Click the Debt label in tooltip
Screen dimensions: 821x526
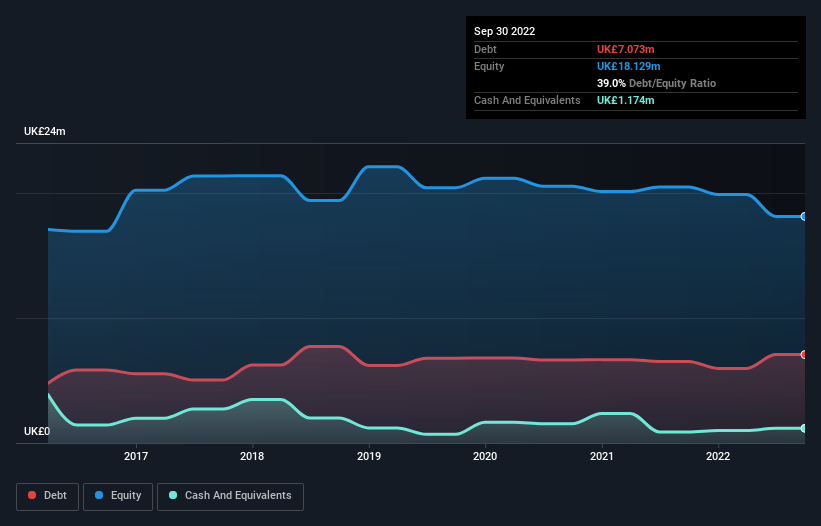485,49
